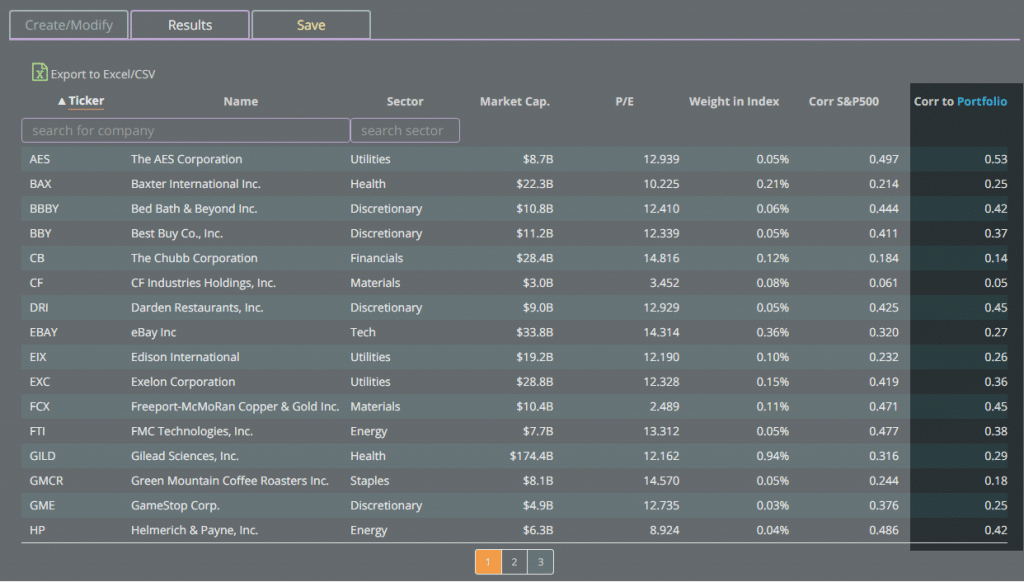The height and width of the screenshot is (582, 1024).
Task: Click Exelon Corporation name
Action: [x=183, y=381]
